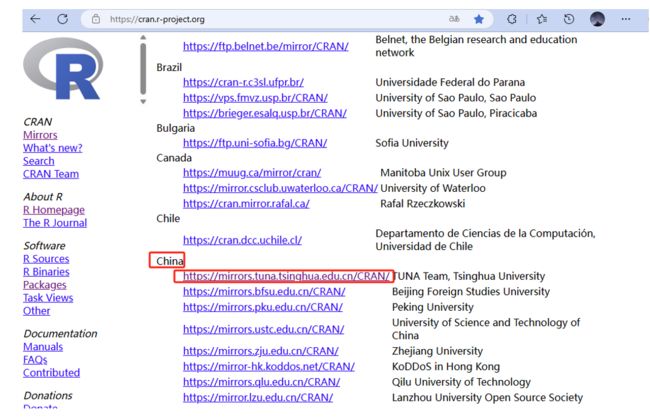Screen dimensions: 650x417
Task: Click the University of Waterloo text
Action: click(x=433, y=189)
